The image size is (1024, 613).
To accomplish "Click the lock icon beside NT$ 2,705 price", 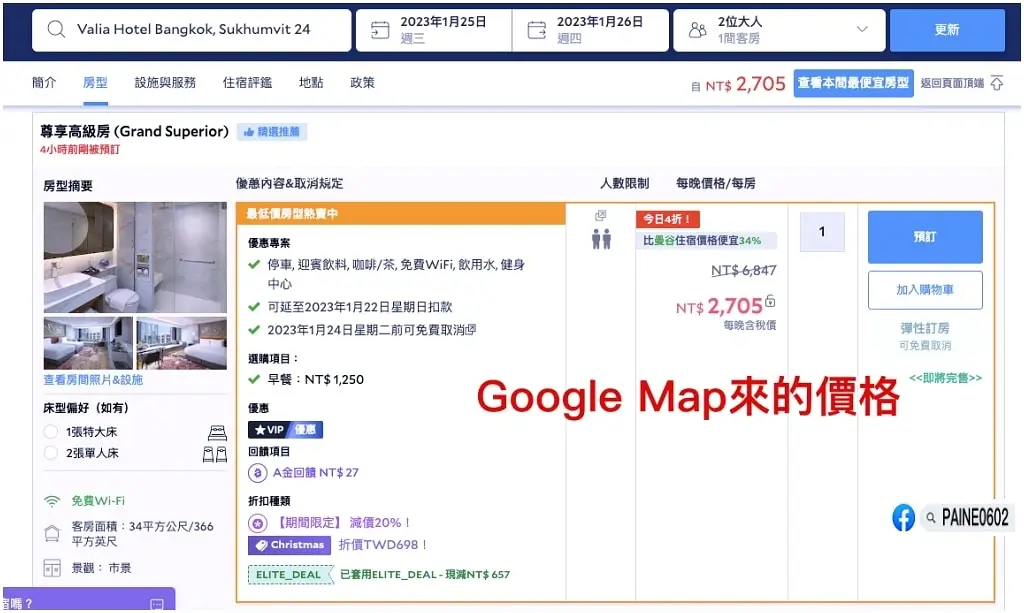I will (771, 301).
